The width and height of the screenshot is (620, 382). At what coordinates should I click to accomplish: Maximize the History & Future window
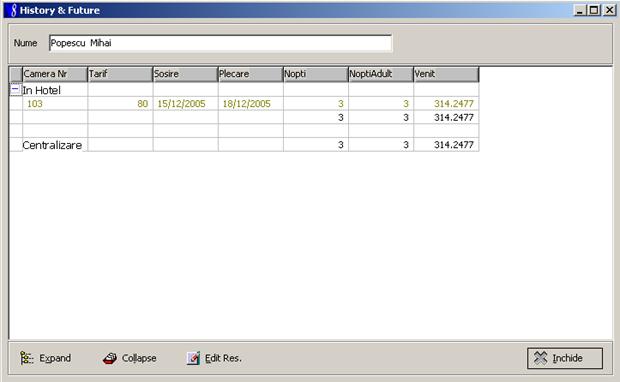[594, 10]
